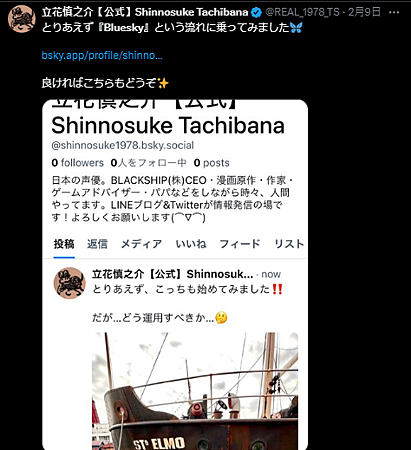The image size is (411, 450).
Task: Switch to the フィード tab
Action: [x=240, y=244]
